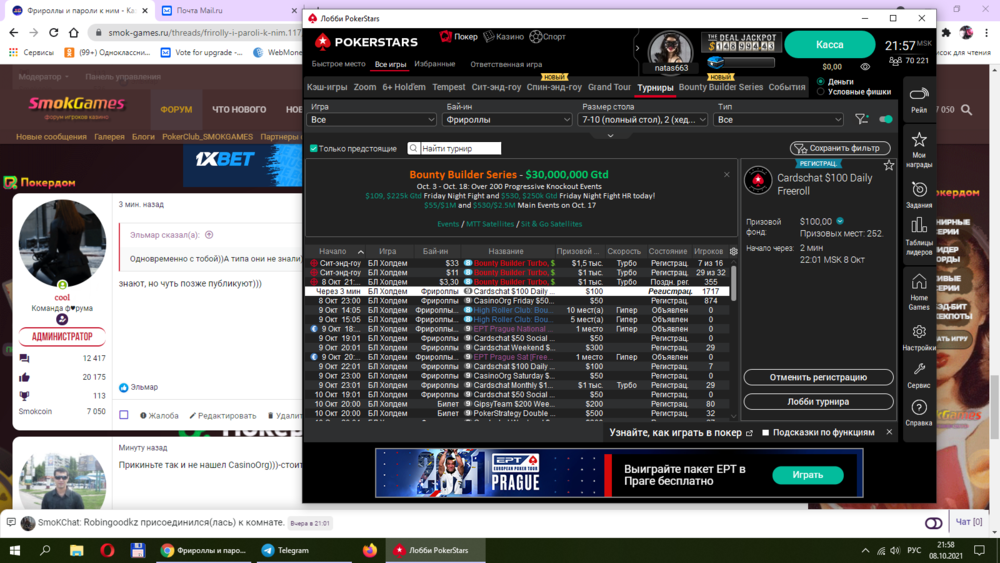This screenshot has width=1000, height=563.
Task: Select CasinoOrg Friday $50 tournament row
Action: point(518,300)
